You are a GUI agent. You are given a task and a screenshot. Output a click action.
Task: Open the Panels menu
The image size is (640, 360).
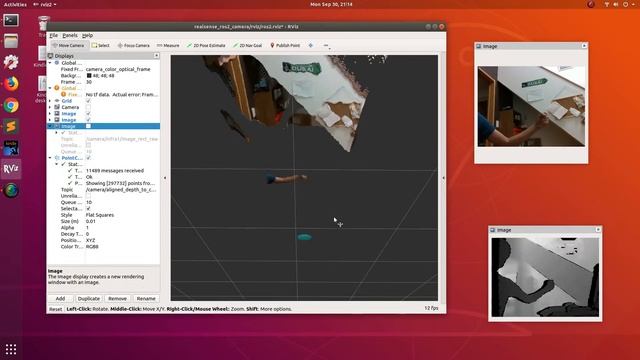coord(70,36)
